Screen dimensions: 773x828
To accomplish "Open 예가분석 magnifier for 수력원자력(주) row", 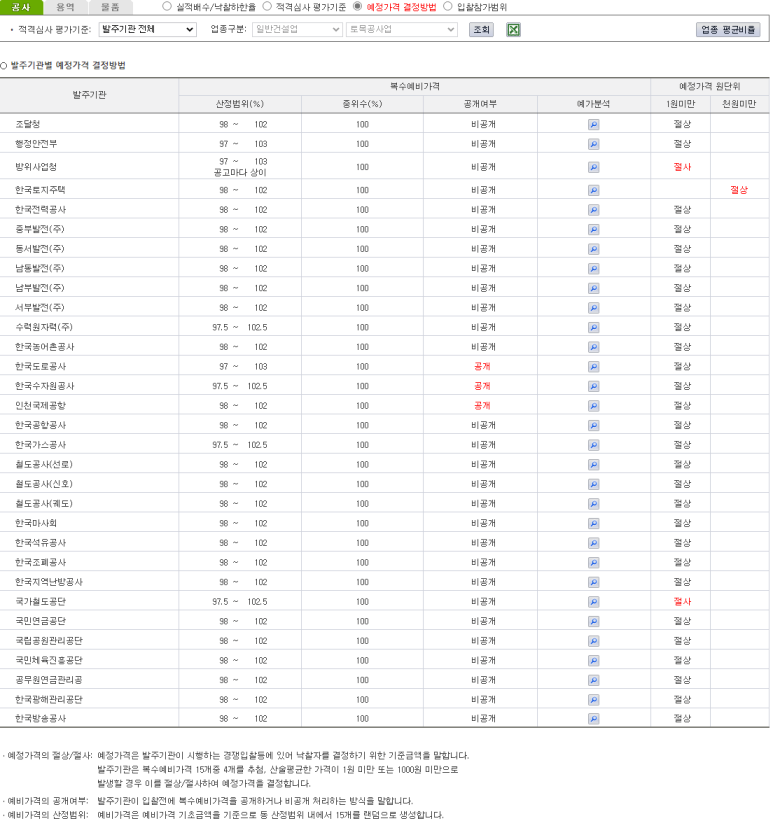I will [593, 327].
